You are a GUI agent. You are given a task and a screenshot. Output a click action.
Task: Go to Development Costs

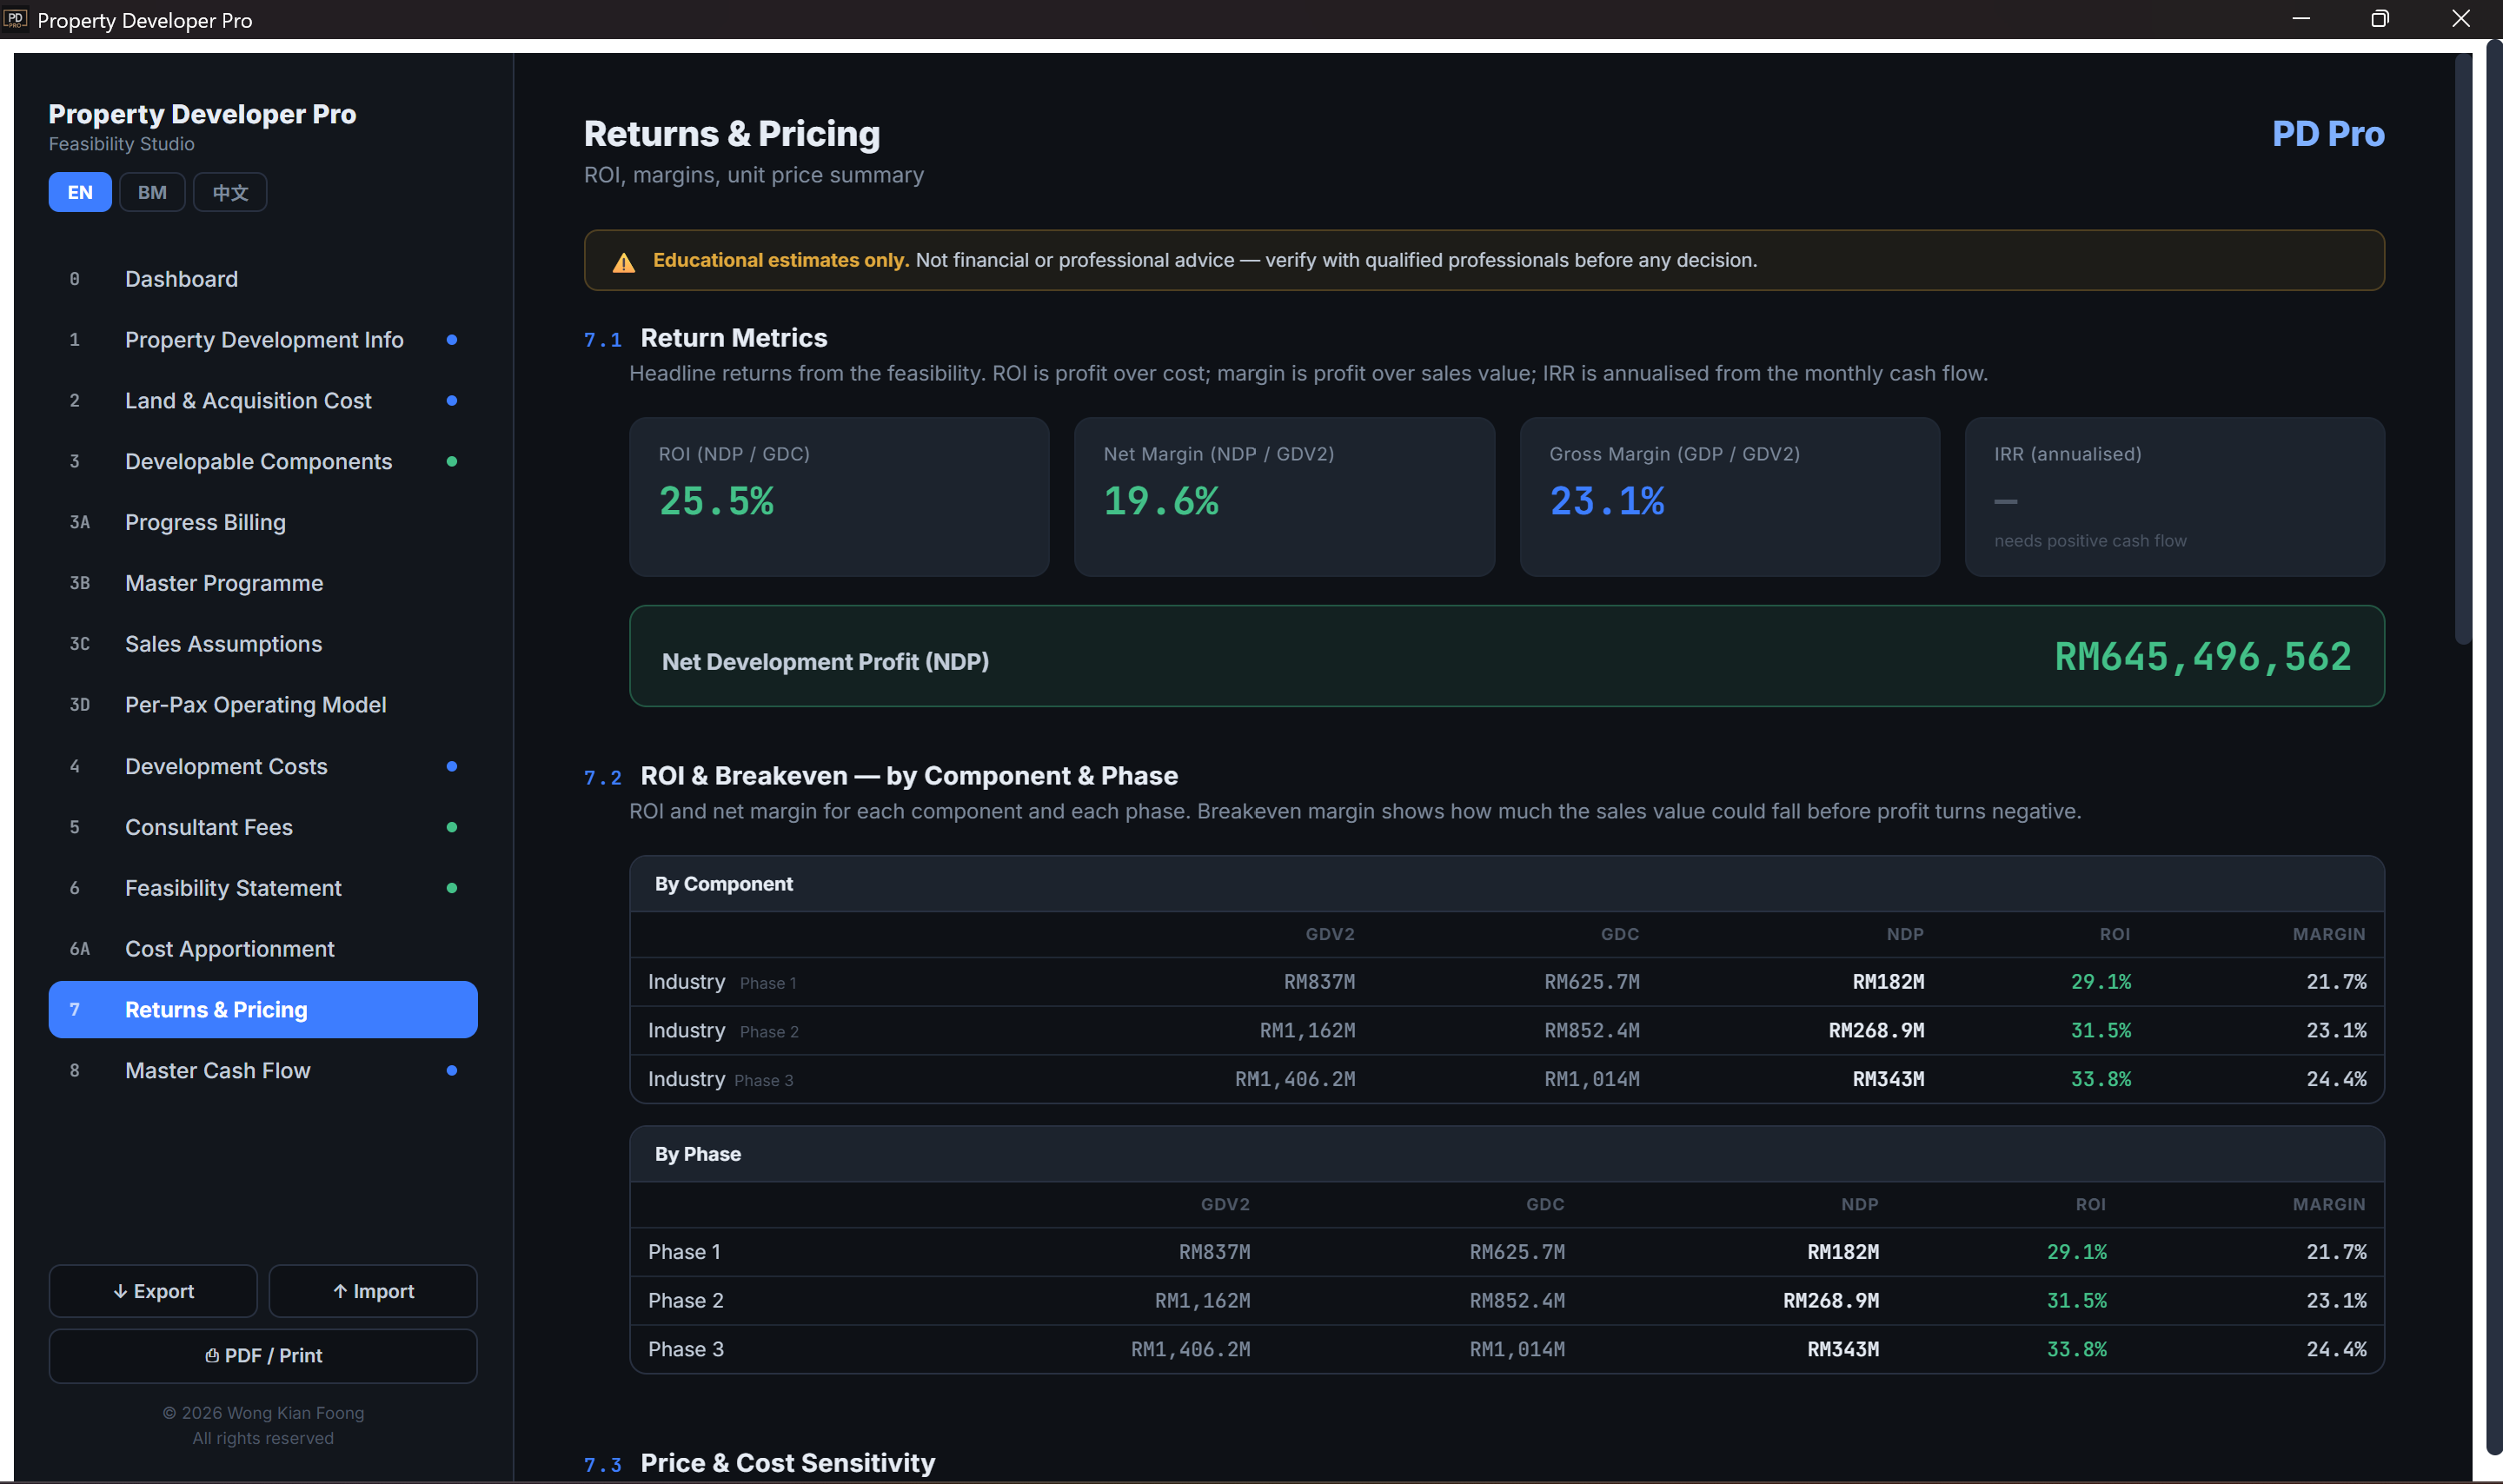pos(263,766)
